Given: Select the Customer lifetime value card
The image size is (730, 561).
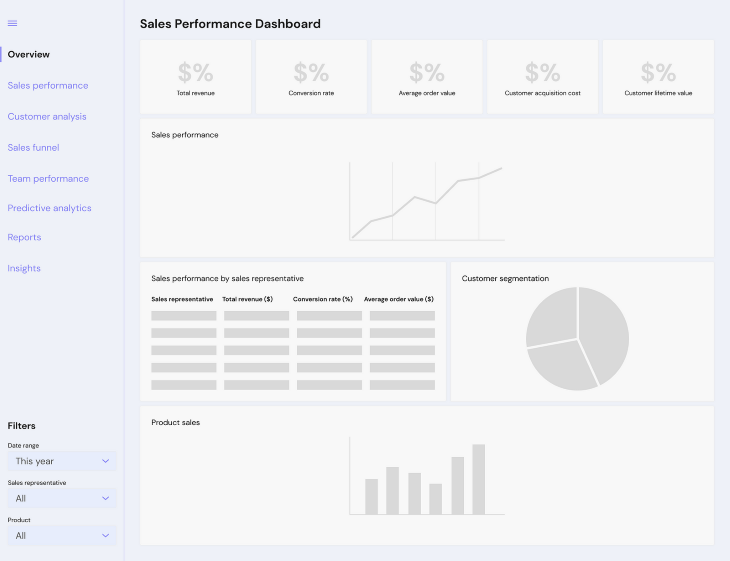Looking at the screenshot, I should [x=658, y=77].
